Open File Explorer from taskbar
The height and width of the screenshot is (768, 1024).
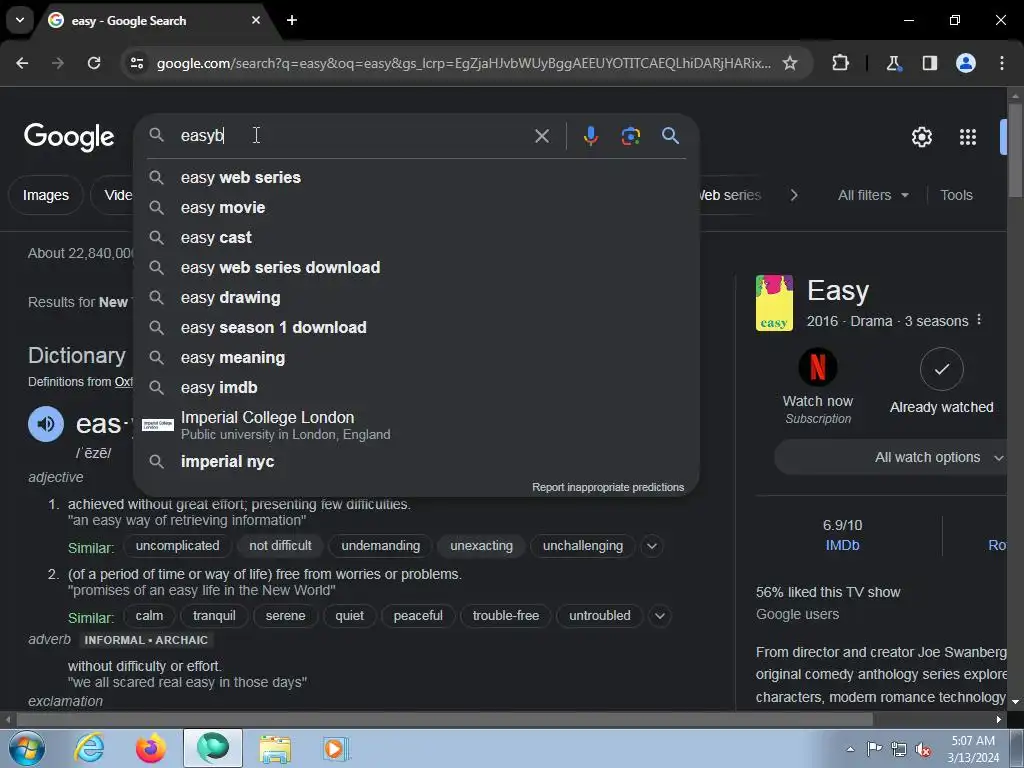[x=275, y=748]
